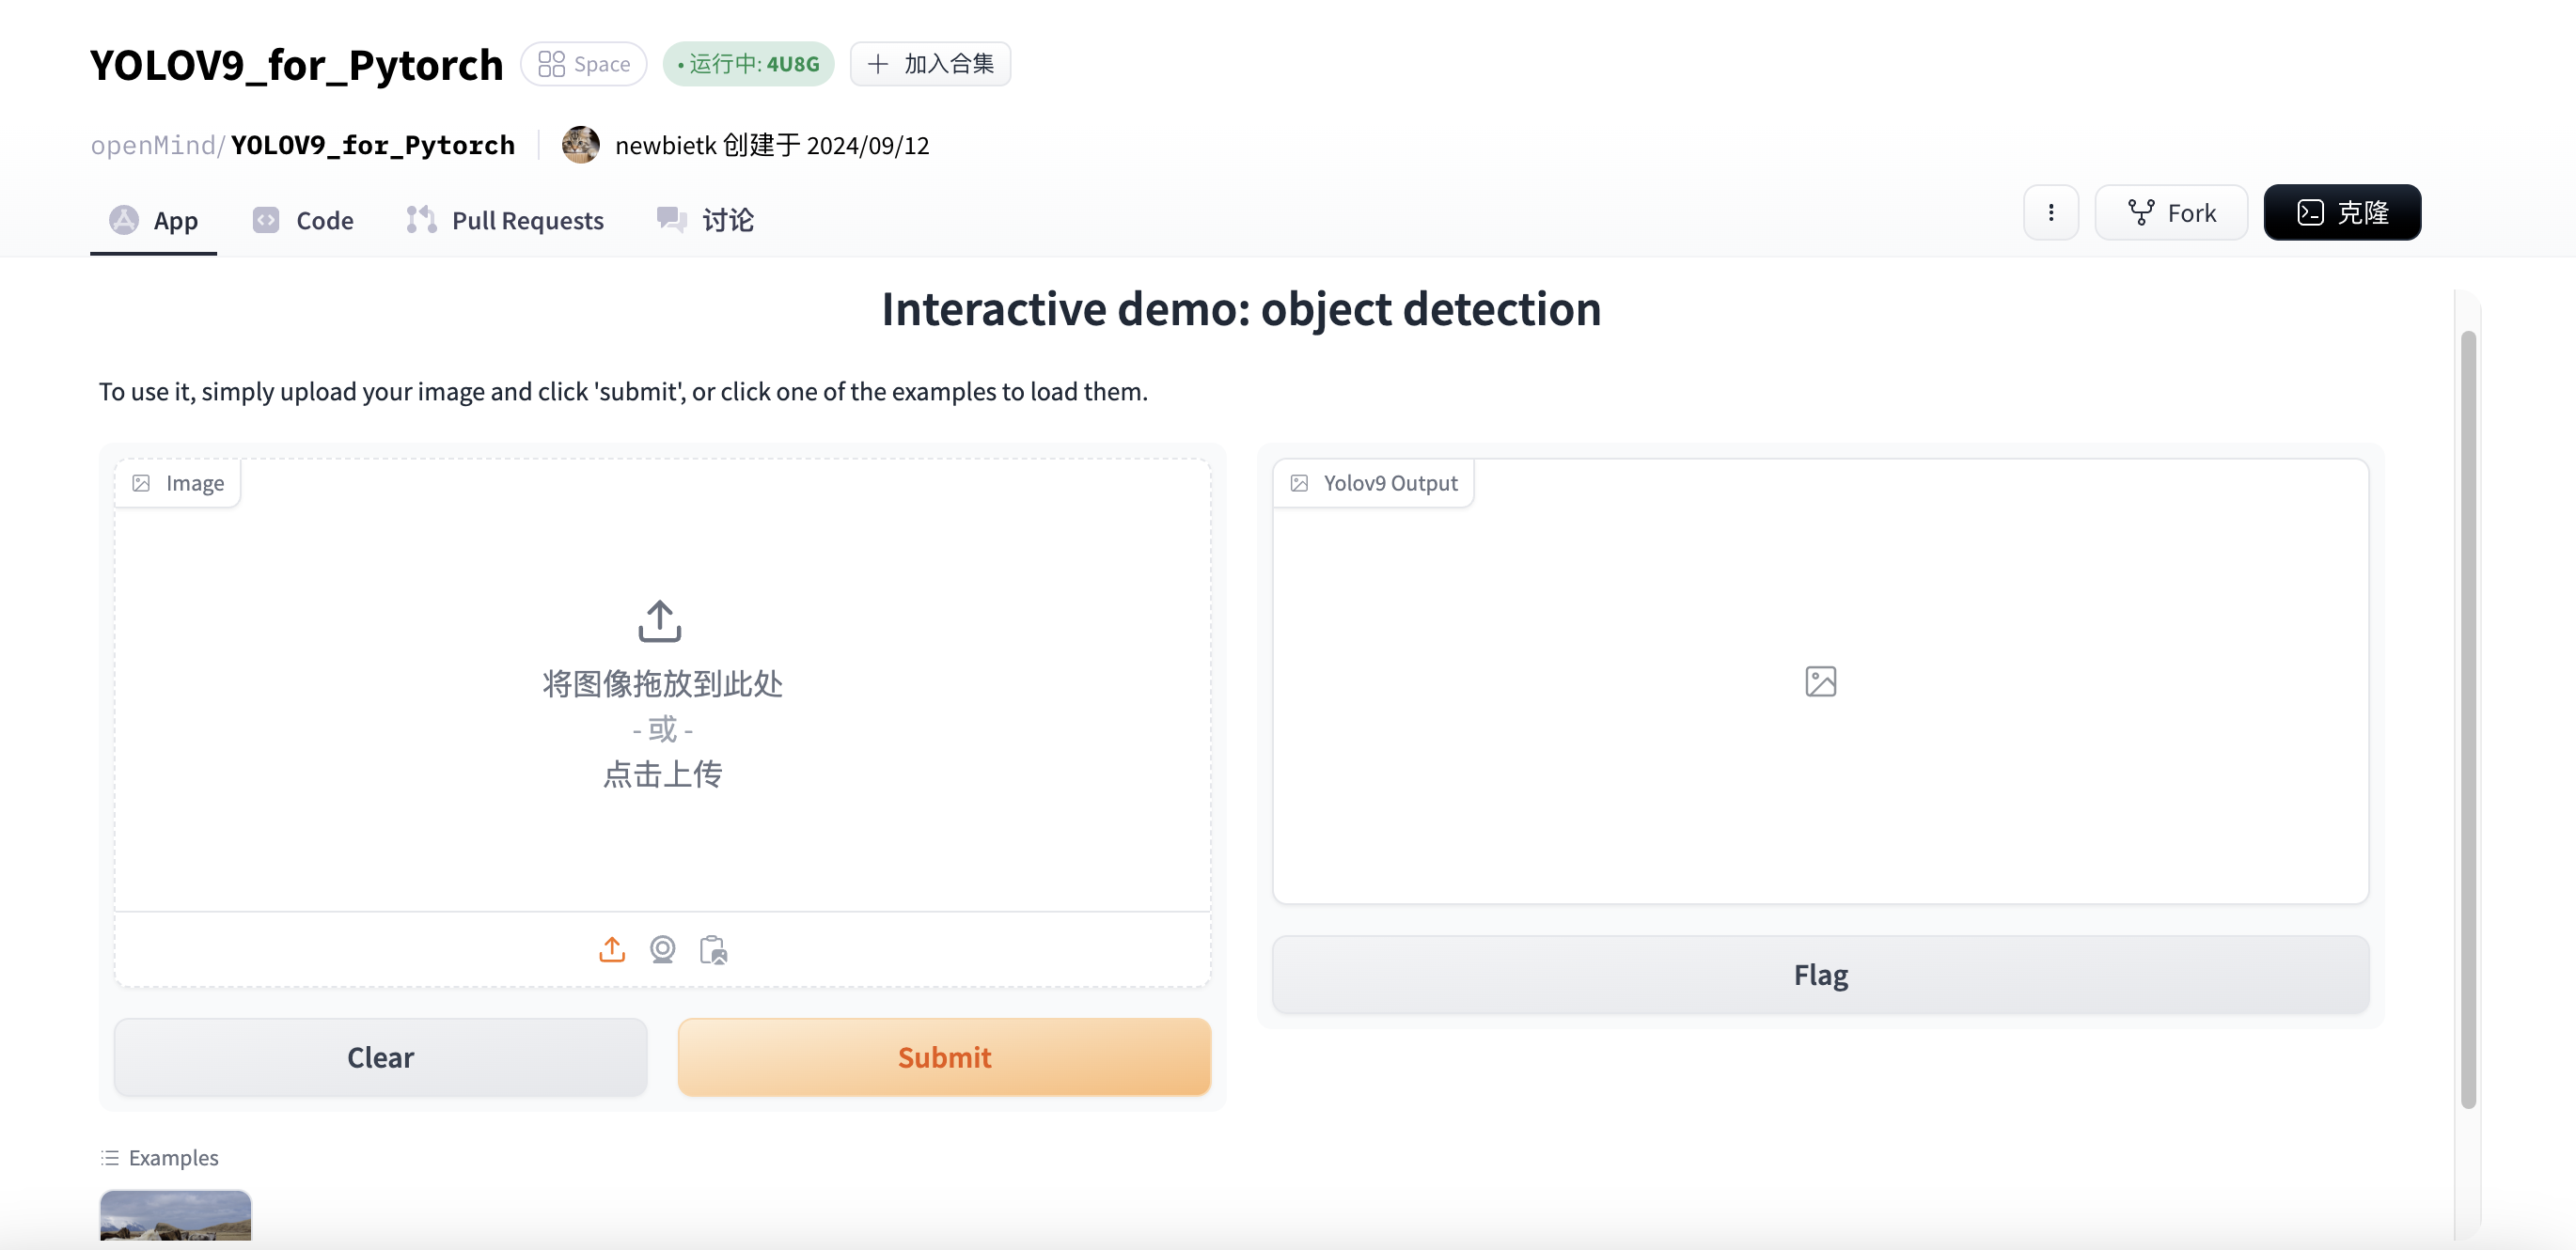Select the clipboard paste source icon

coord(713,949)
